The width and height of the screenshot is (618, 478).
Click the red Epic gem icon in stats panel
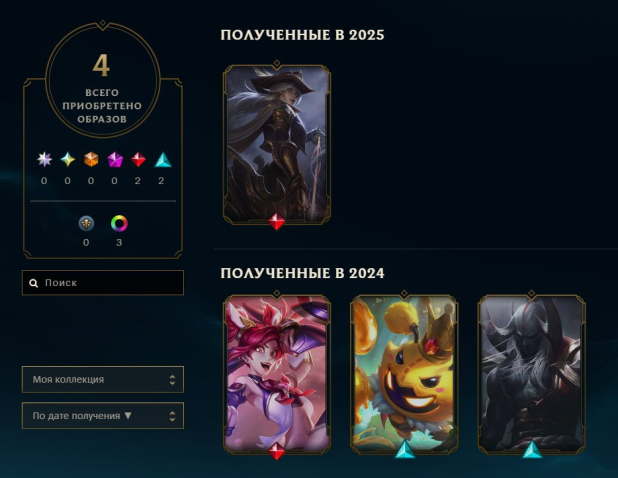pyautogui.click(x=138, y=160)
